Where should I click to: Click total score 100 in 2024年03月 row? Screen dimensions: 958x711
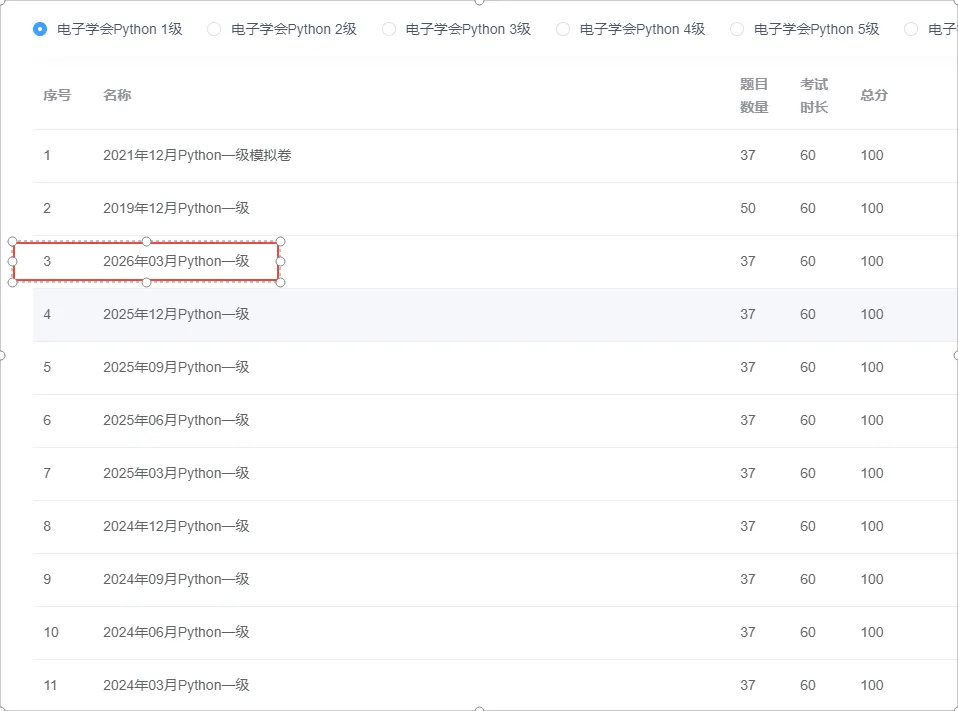tap(872, 685)
